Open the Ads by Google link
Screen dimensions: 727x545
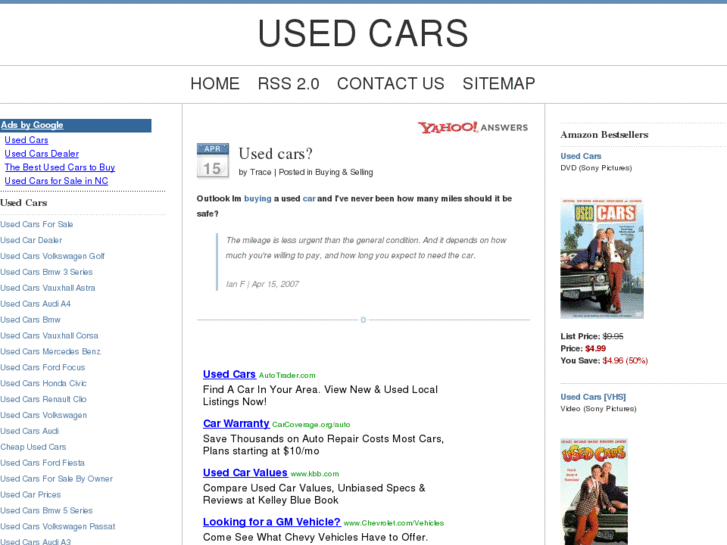(x=32, y=125)
